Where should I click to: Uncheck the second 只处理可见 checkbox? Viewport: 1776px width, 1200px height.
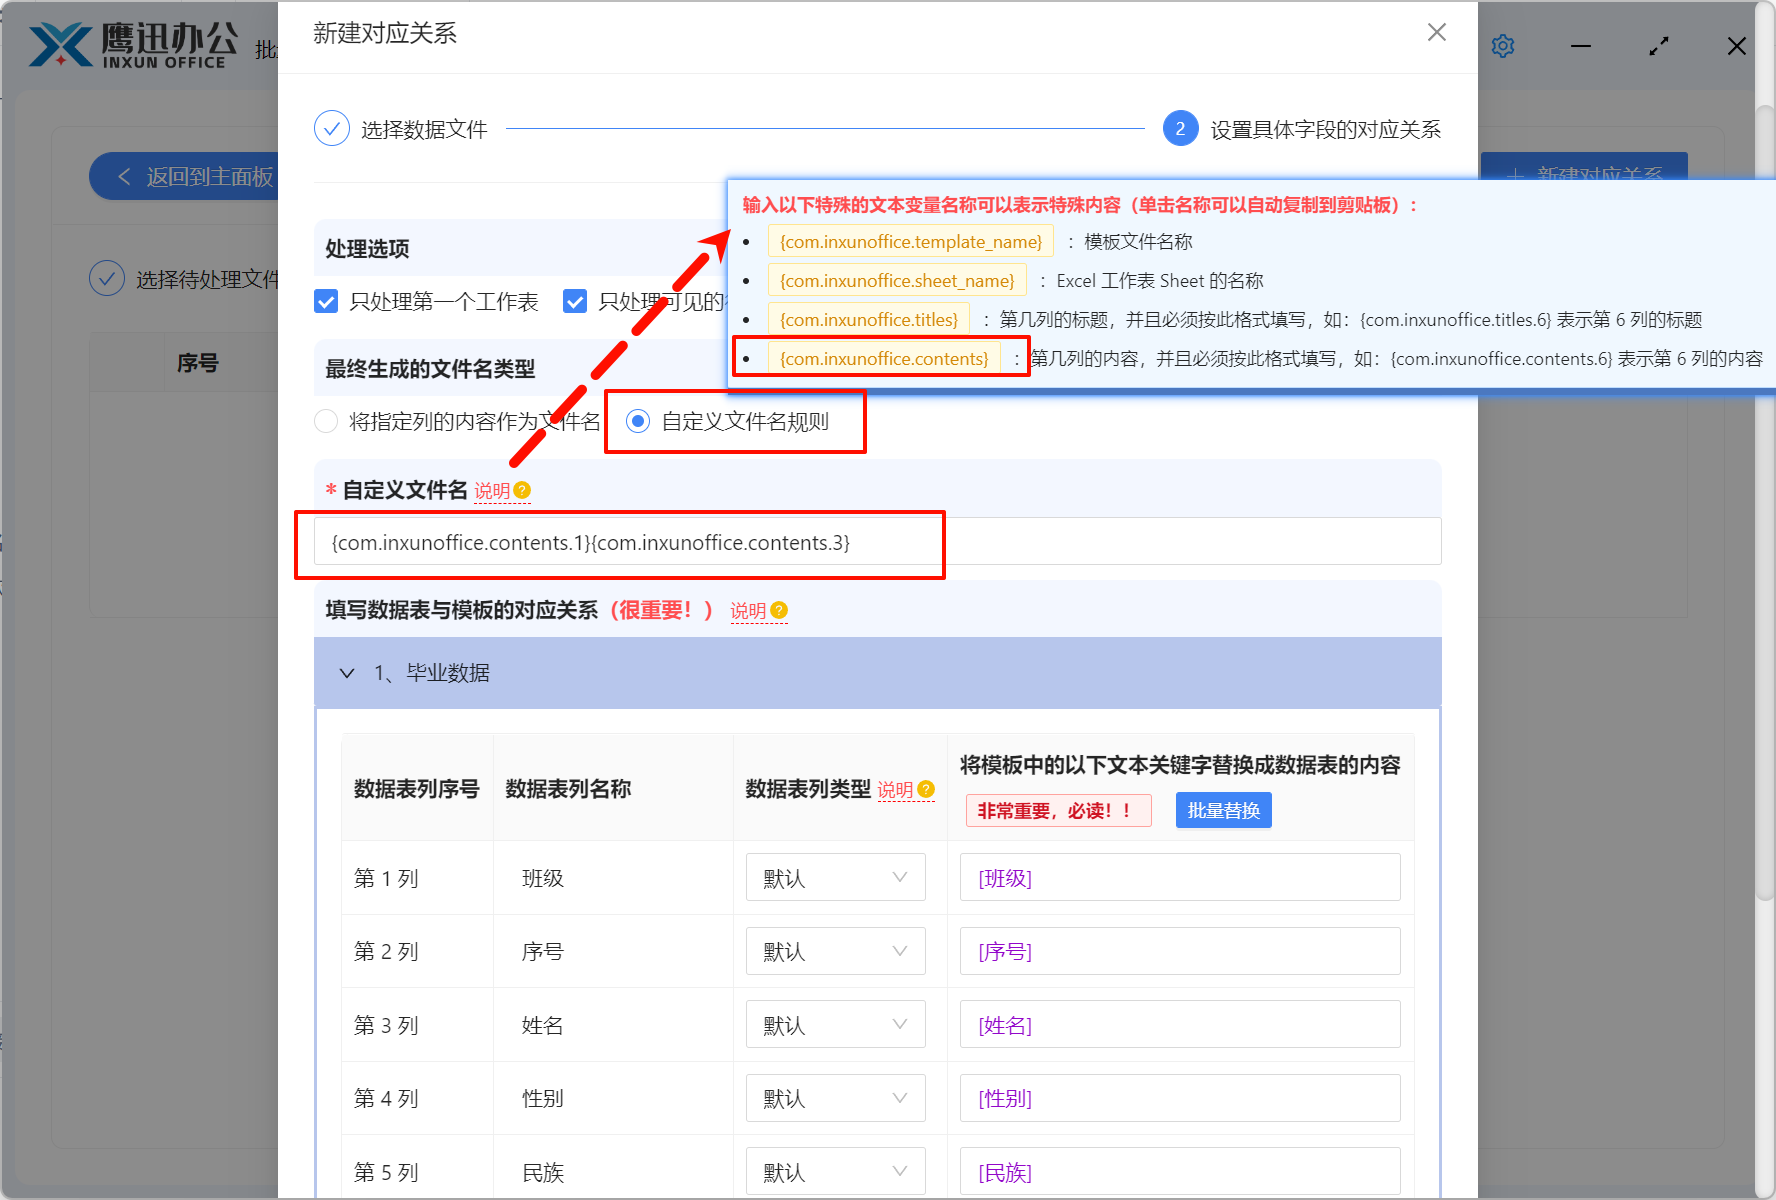pyautogui.click(x=574, y=301)
